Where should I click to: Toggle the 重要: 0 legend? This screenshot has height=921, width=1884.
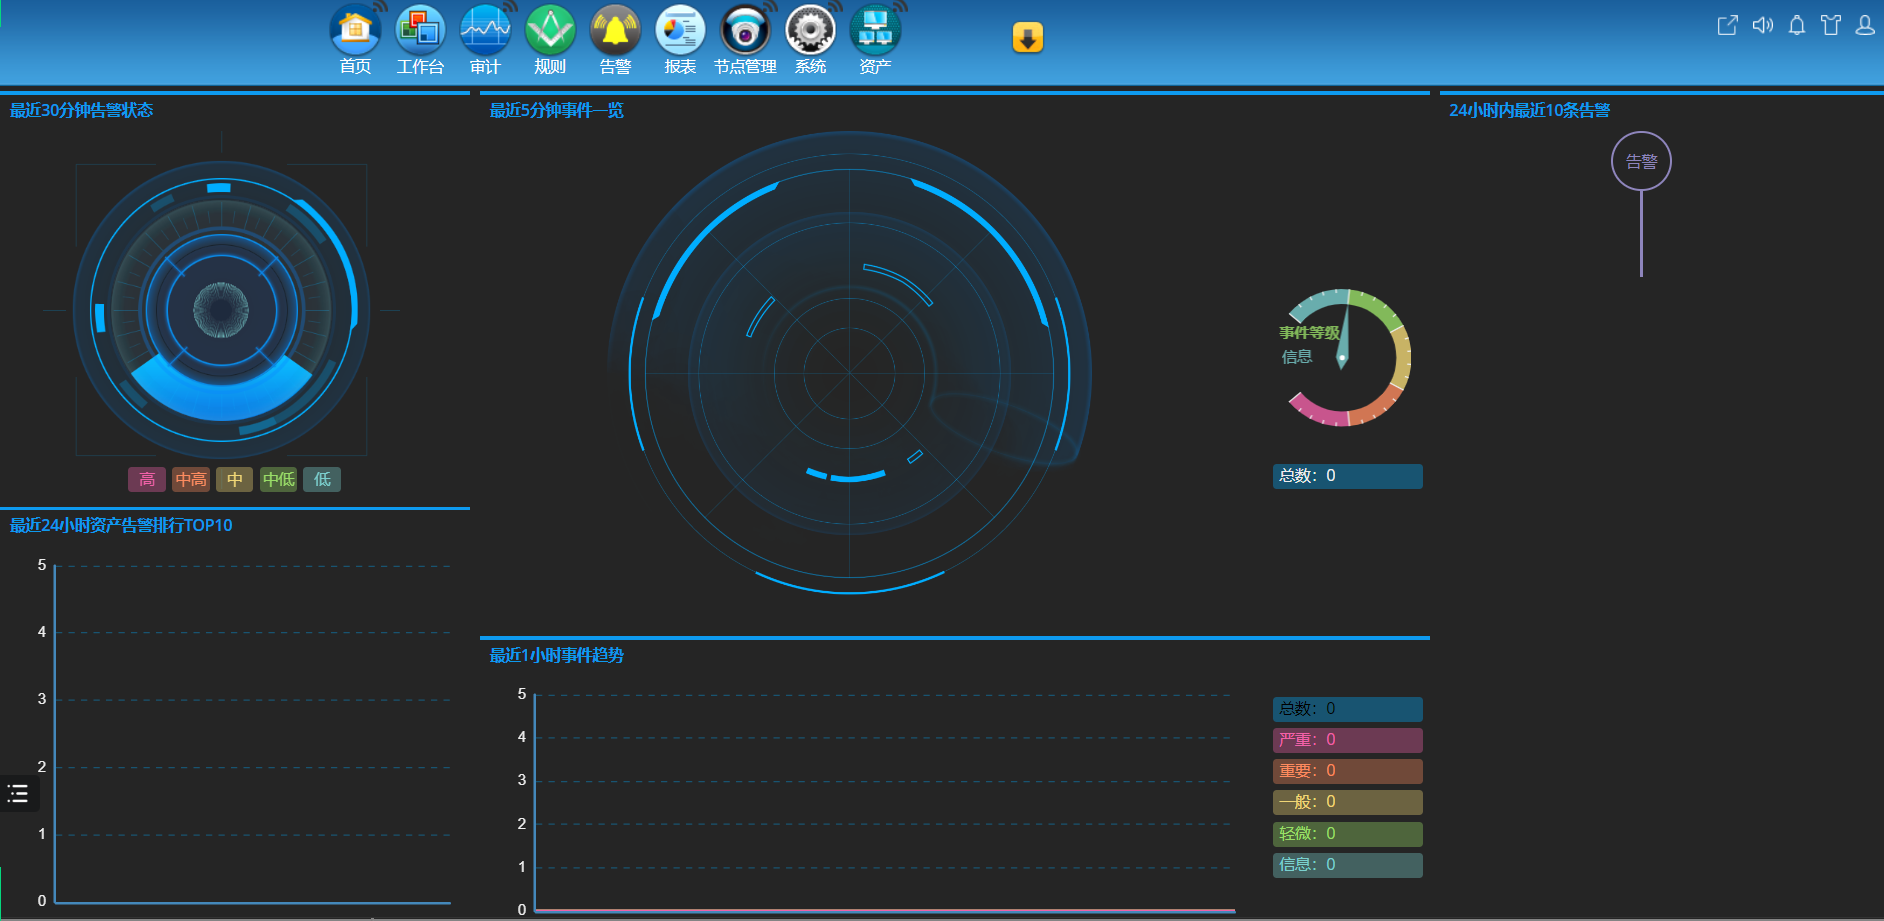click(1348, 771)
